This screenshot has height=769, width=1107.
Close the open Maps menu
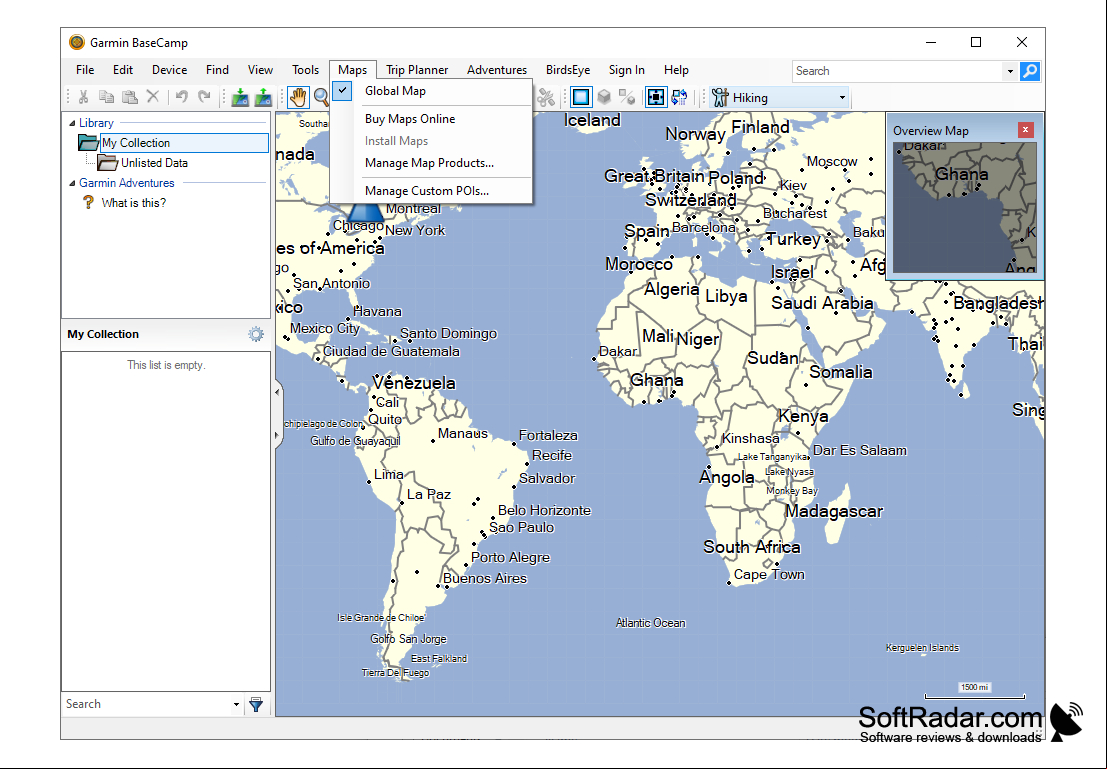tap(352, 70)
